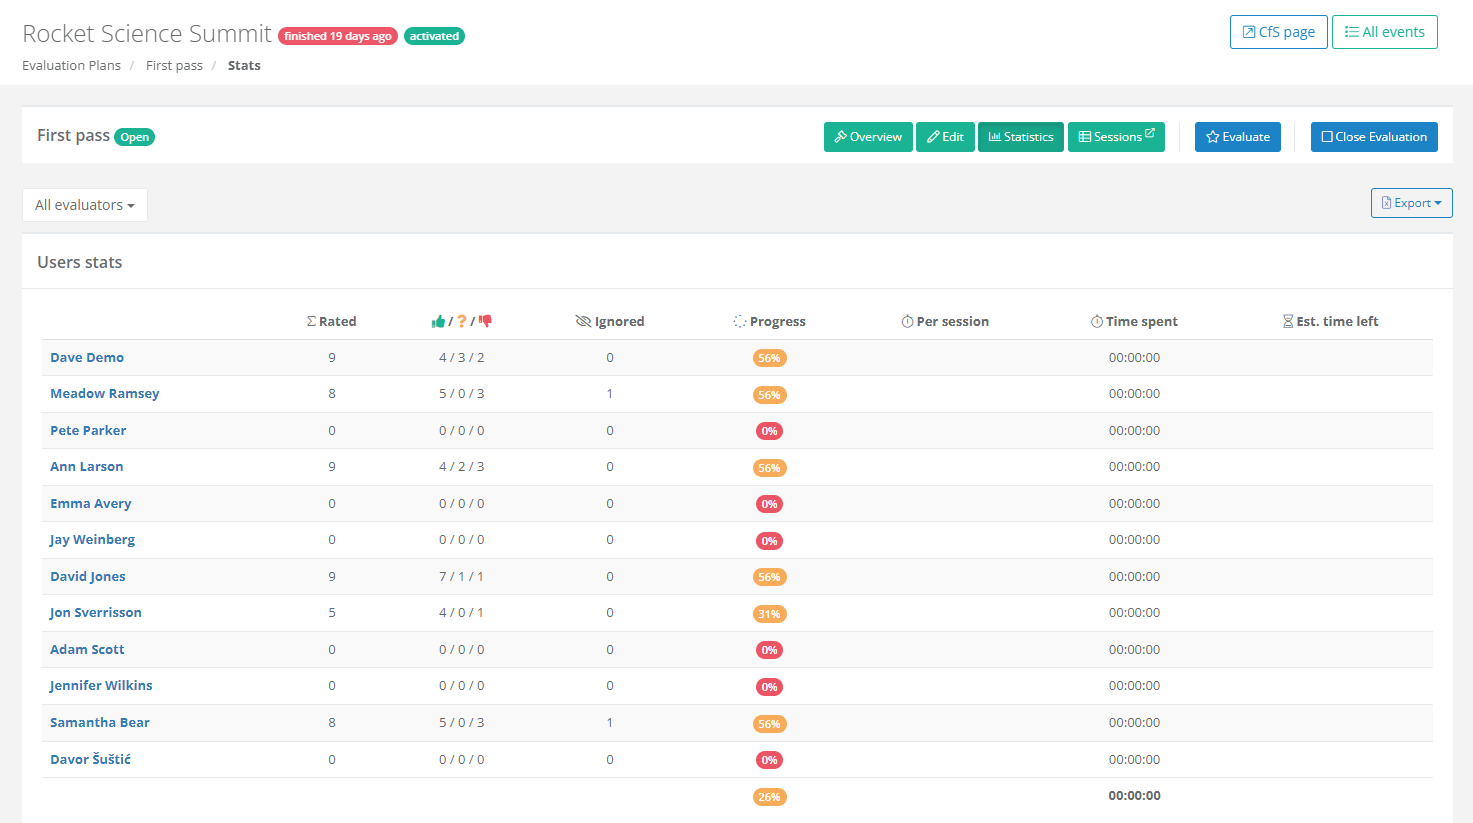Click the Evaluate star button
Screen dimensions: 1473x823
1237,137
